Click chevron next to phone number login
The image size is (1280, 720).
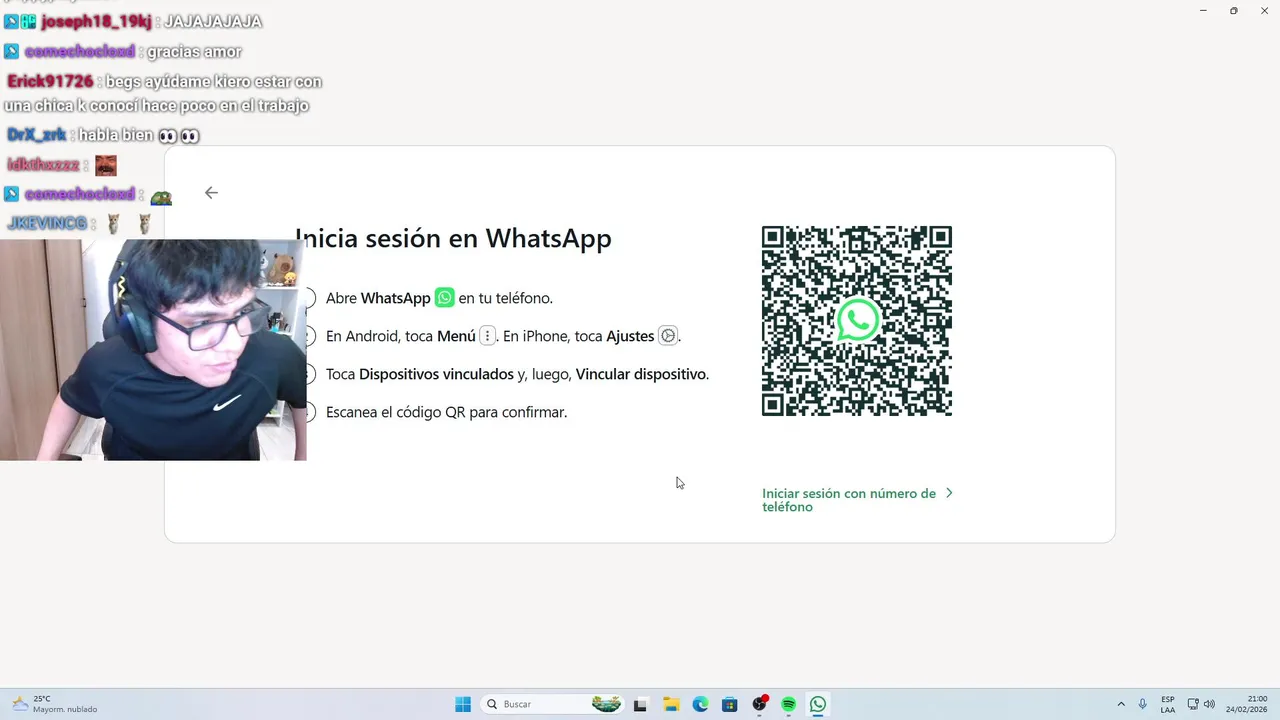949,493
